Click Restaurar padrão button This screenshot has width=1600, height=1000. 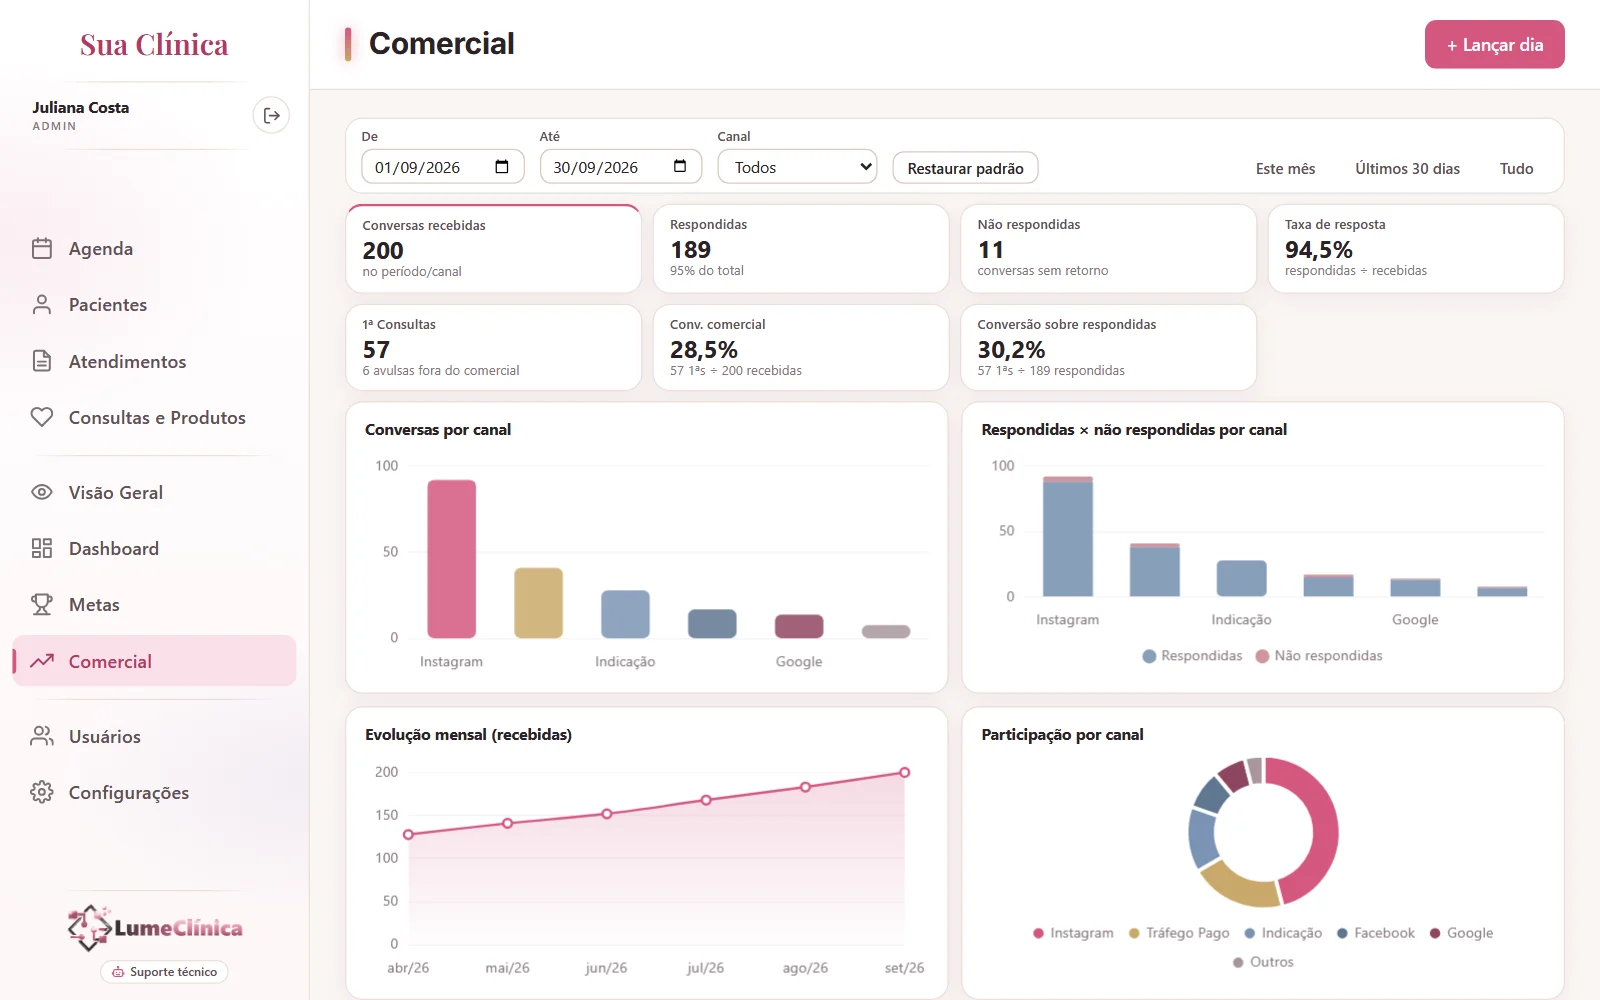(x=965, y=168)
